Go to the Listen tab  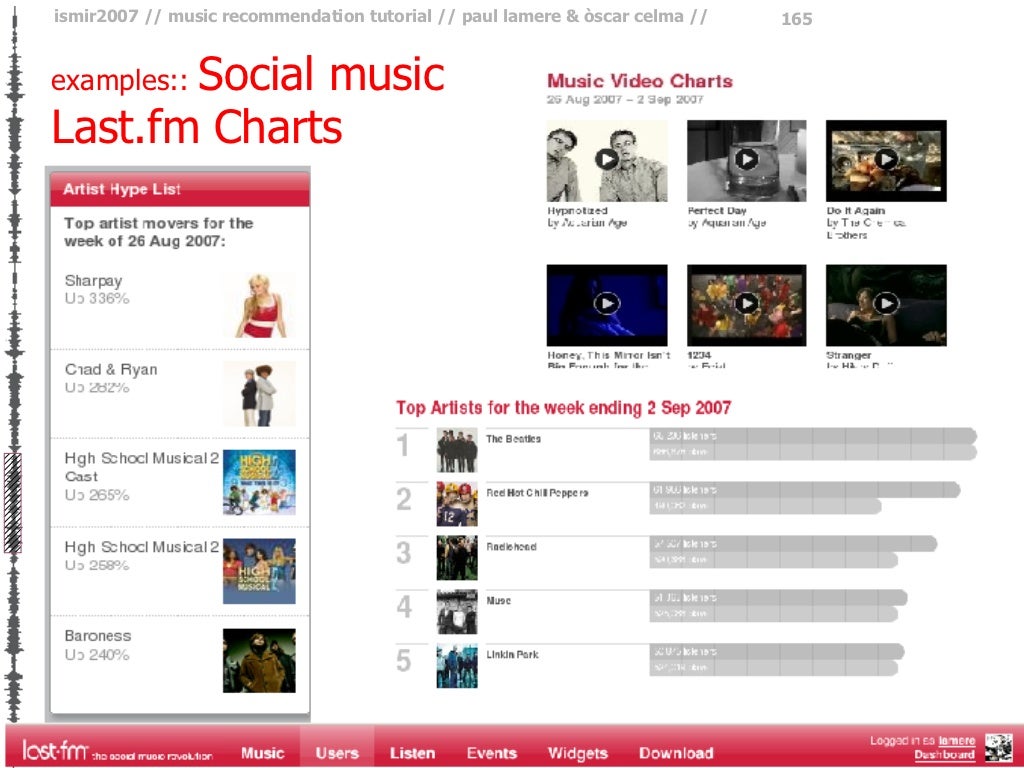coord(412,753)
